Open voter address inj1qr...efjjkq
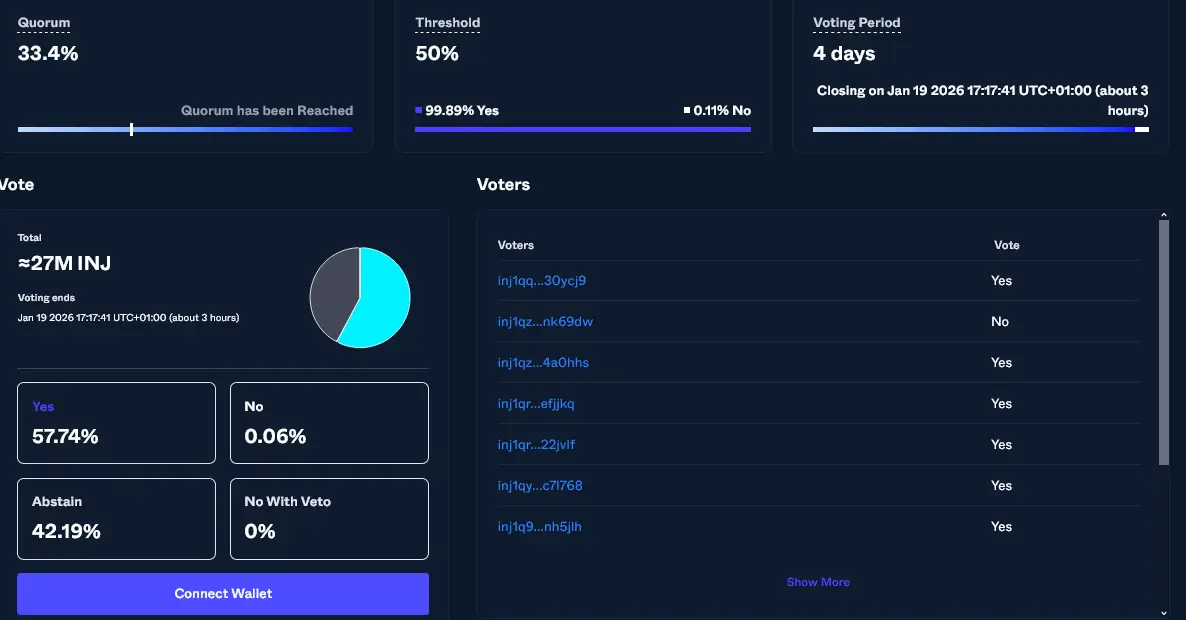1186x620 pixels. tap(536, 404)
